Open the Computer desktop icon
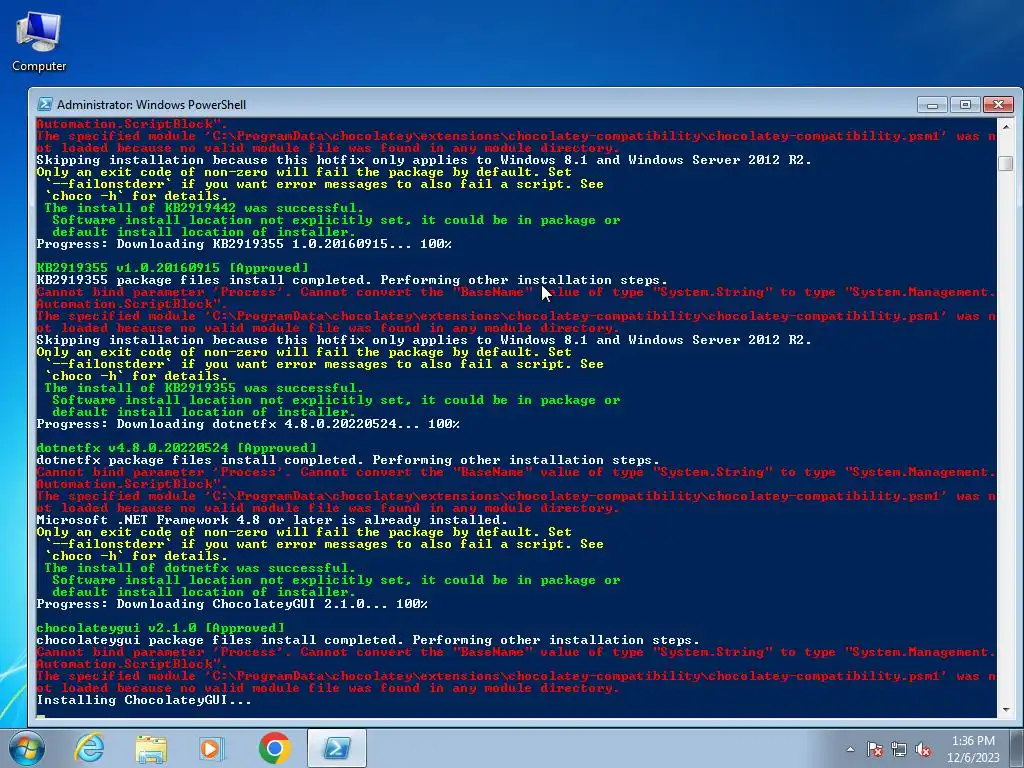This screenshot has height=768, width=1024. 39,42
